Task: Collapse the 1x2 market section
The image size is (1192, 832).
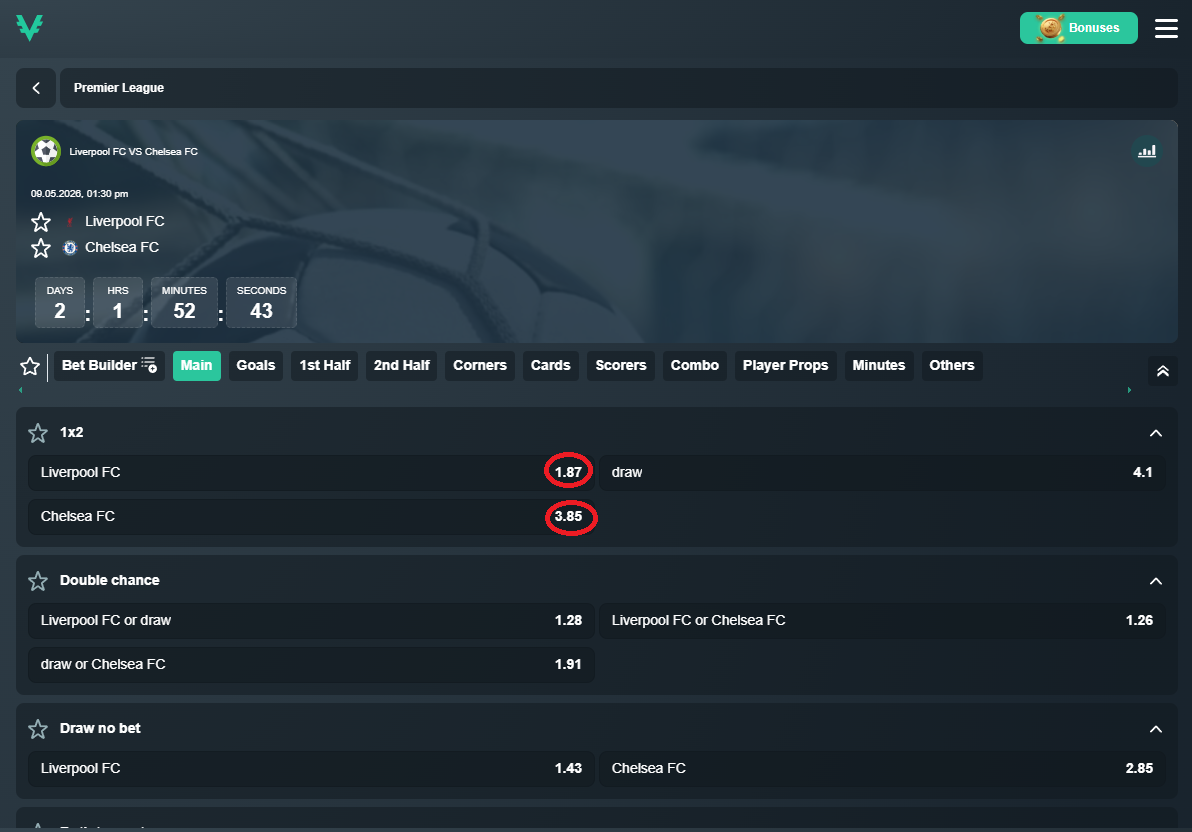Action: (1156, 433)
